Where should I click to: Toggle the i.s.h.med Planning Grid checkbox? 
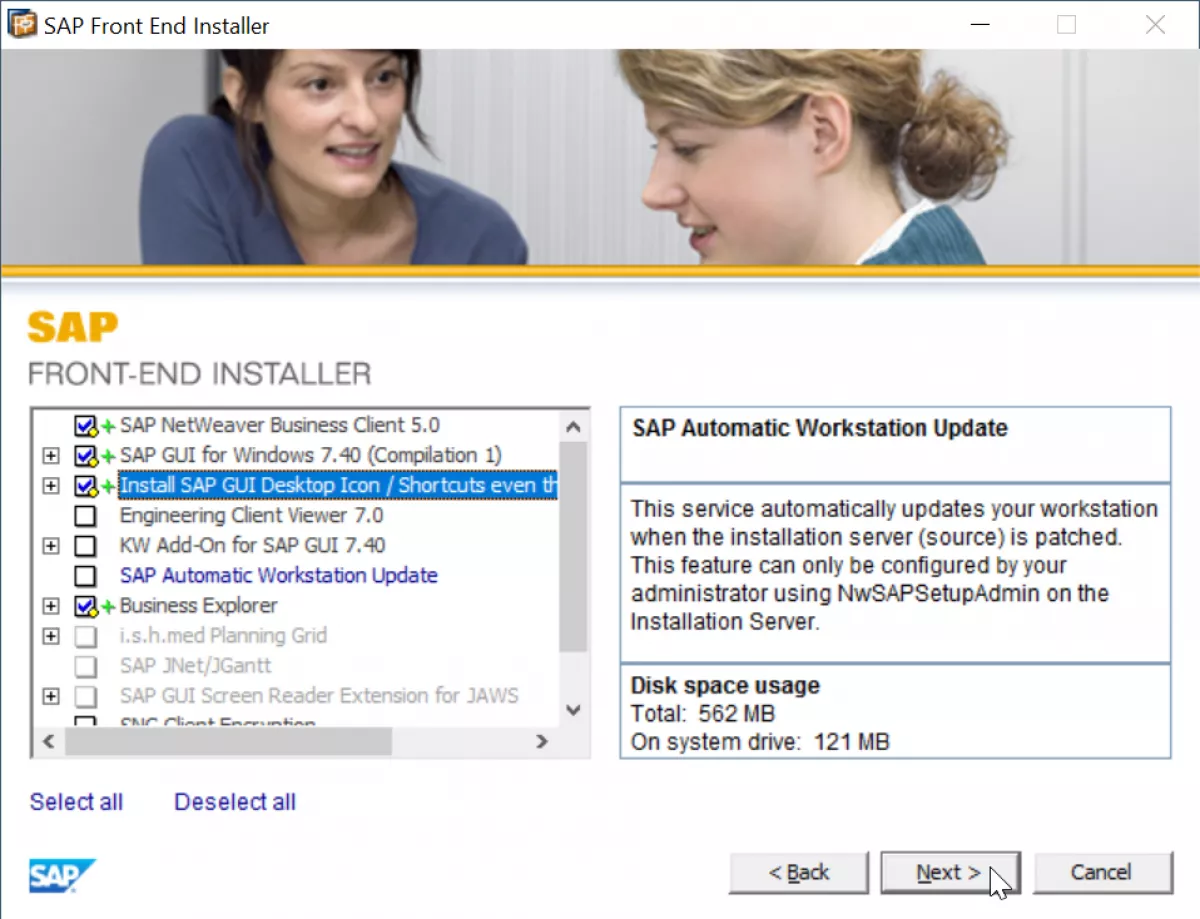(85, 636)
